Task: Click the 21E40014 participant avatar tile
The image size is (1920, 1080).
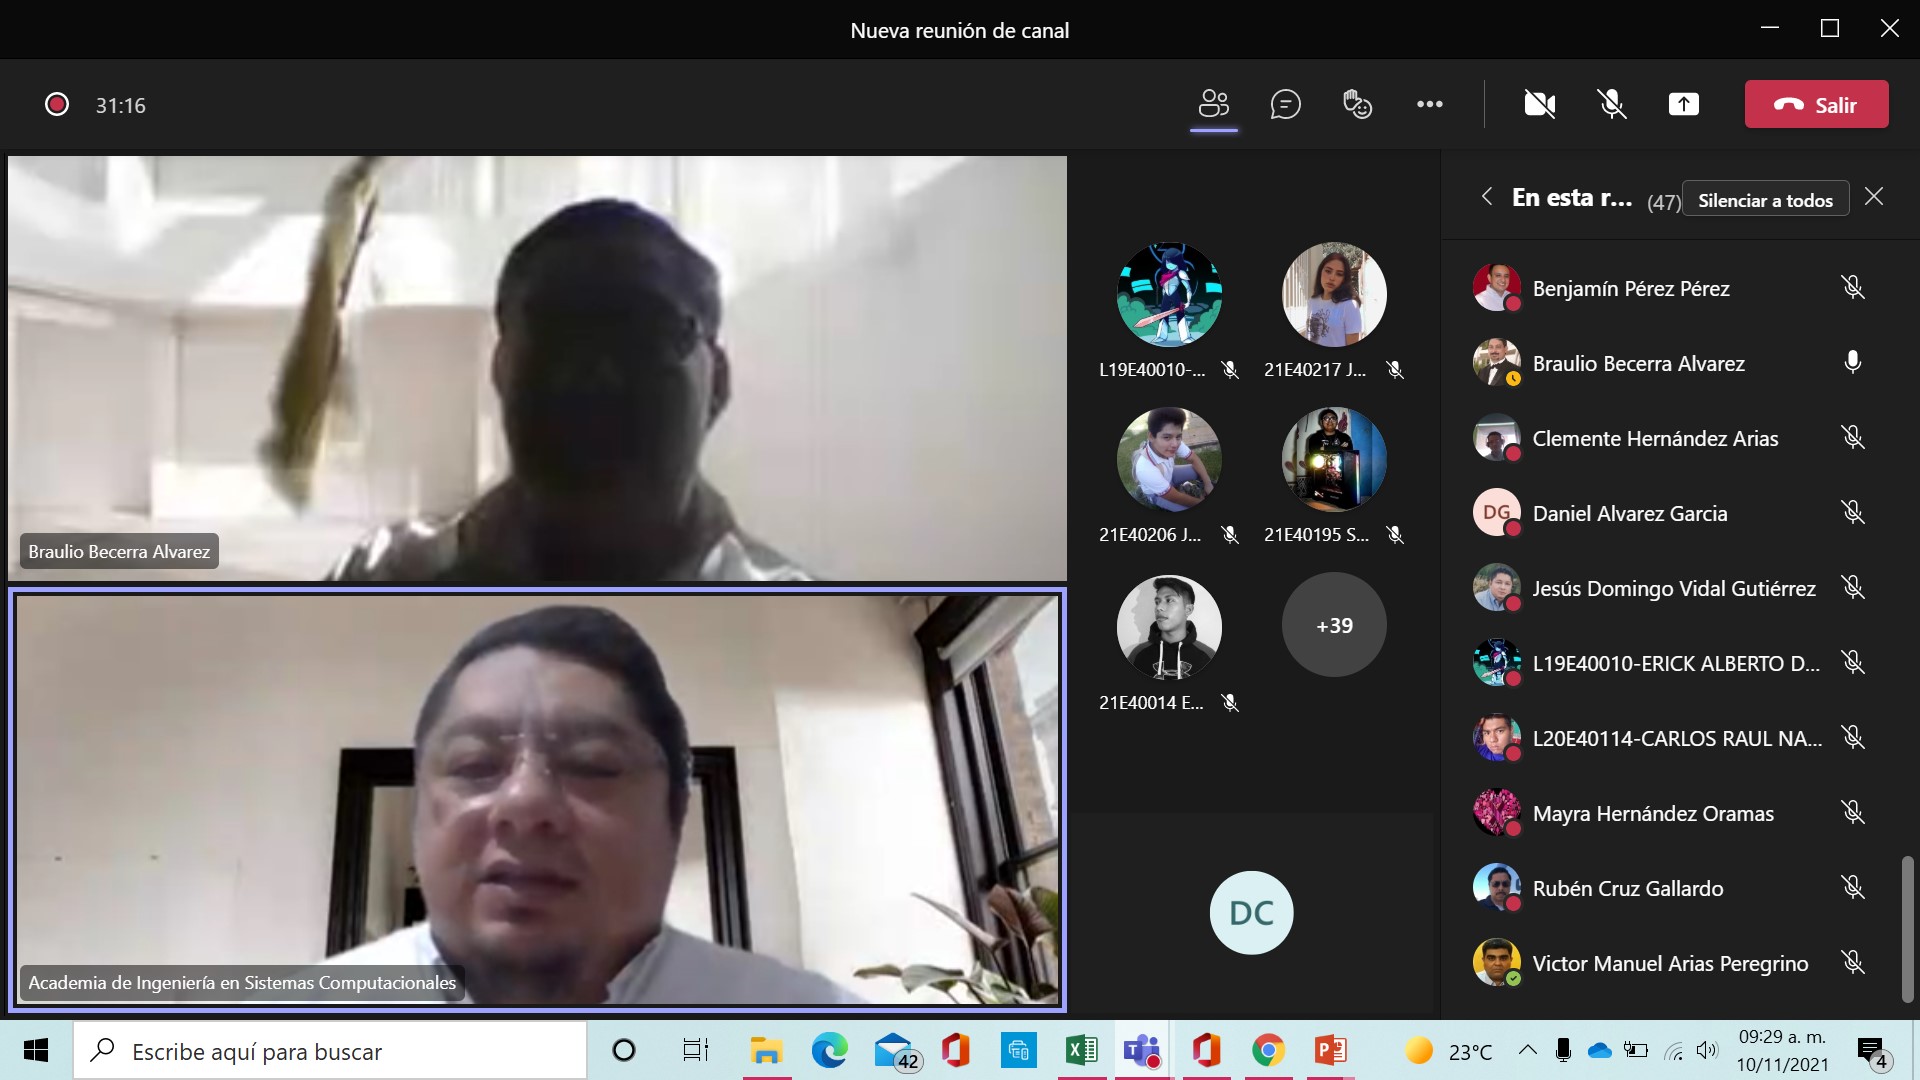Action: click(x=1169, y=627)
